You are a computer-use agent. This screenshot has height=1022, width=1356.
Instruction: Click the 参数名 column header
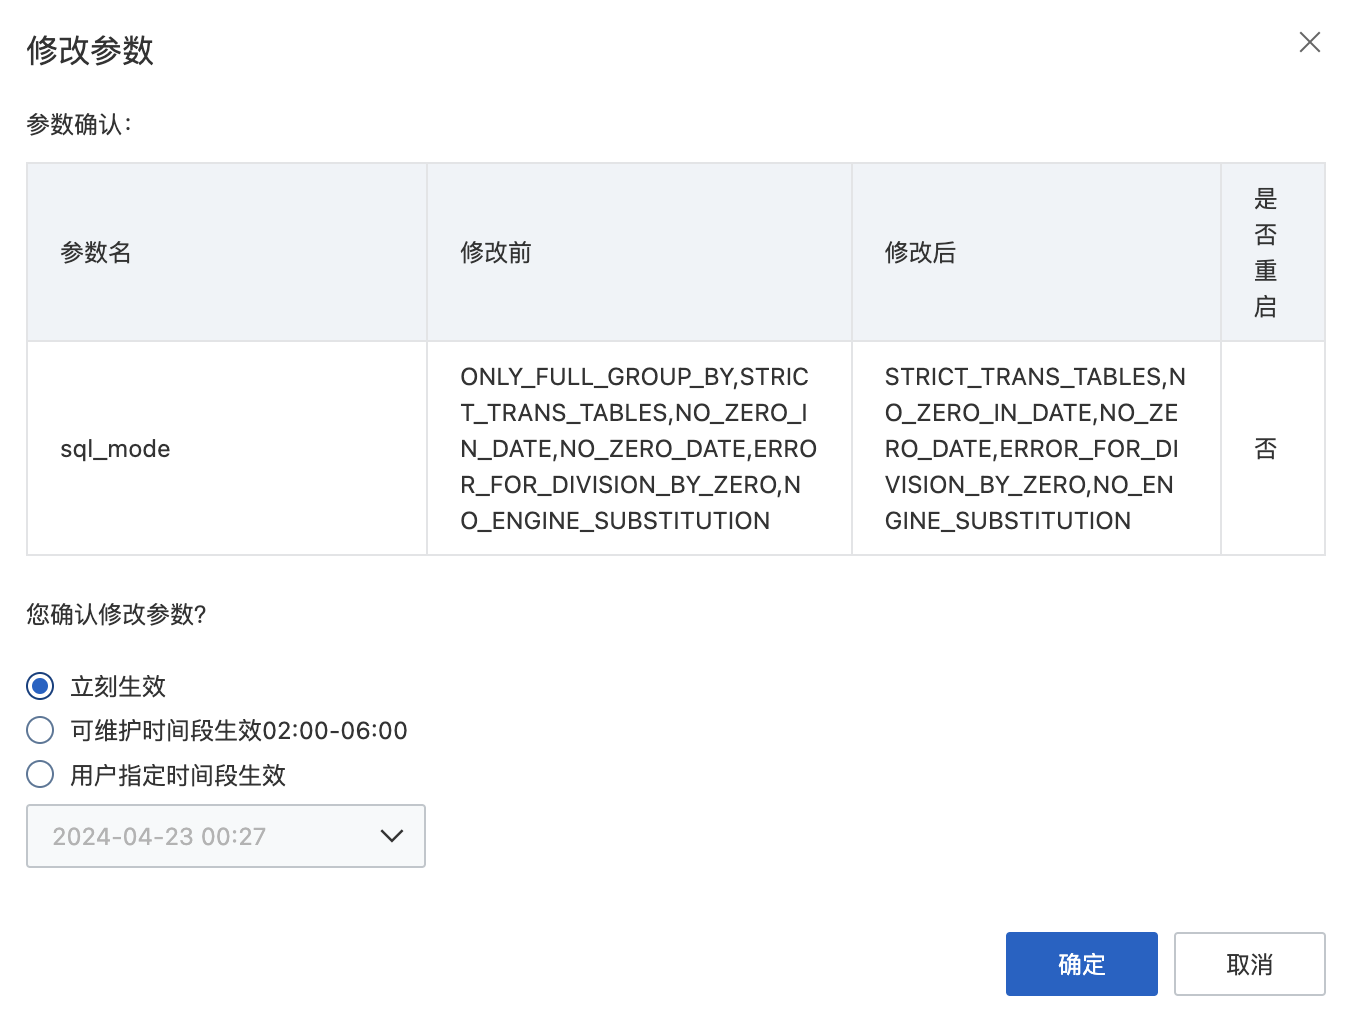tap(96, 252)
